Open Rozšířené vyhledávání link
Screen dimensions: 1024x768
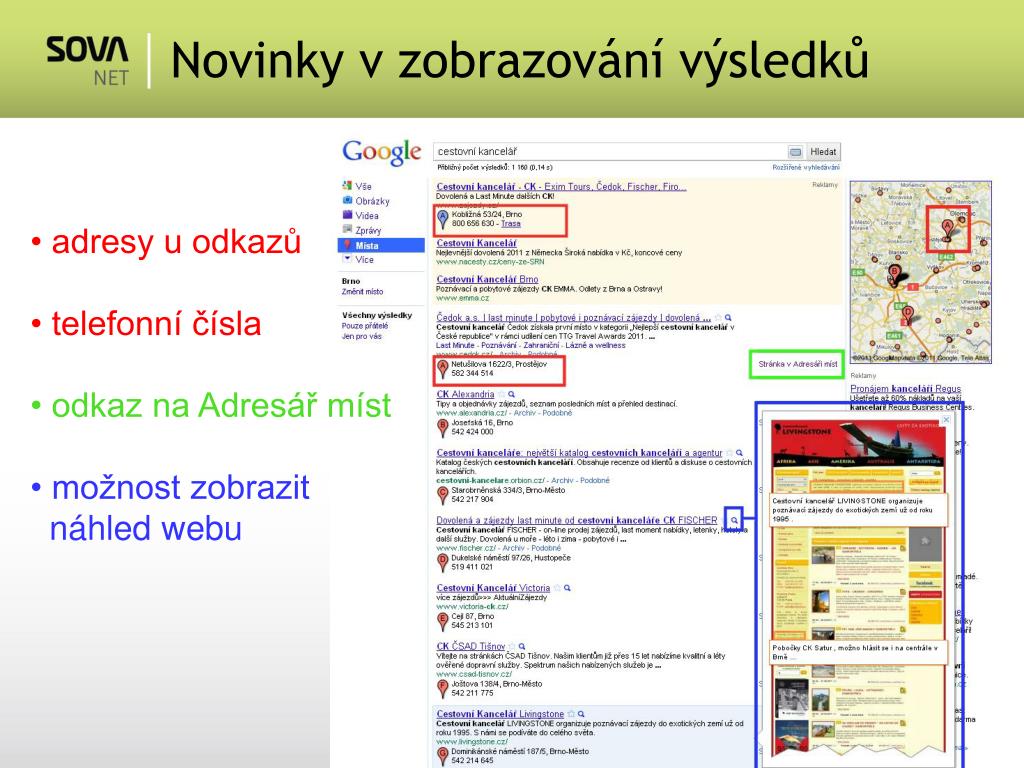tap(805, 168)
